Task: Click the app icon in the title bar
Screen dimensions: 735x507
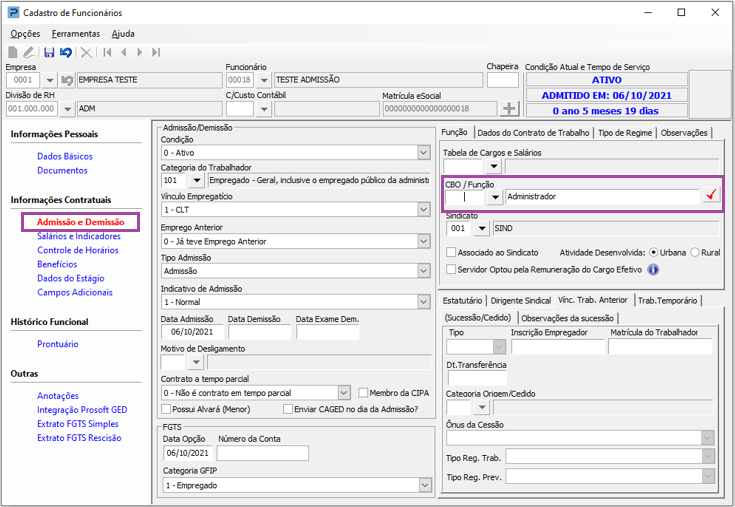Action: (14, 13)
